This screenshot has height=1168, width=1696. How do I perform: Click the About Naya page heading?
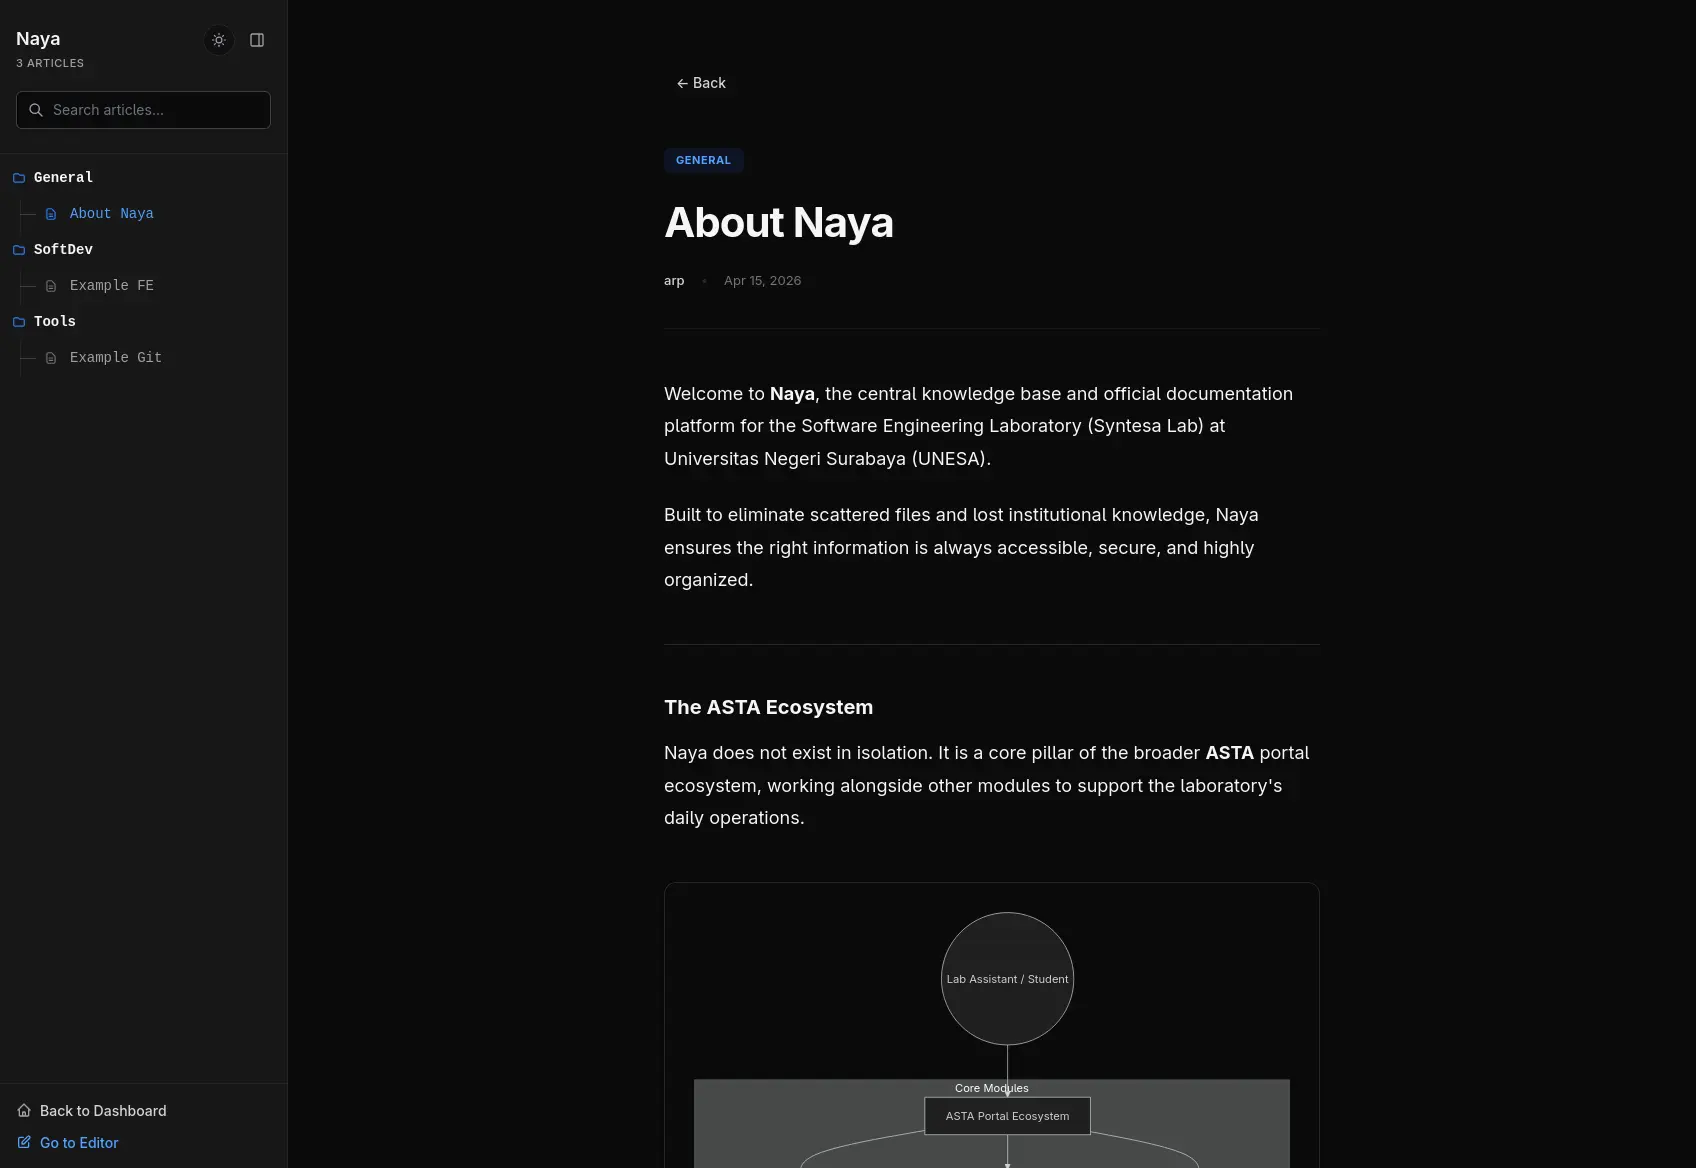tap(778, 222)
